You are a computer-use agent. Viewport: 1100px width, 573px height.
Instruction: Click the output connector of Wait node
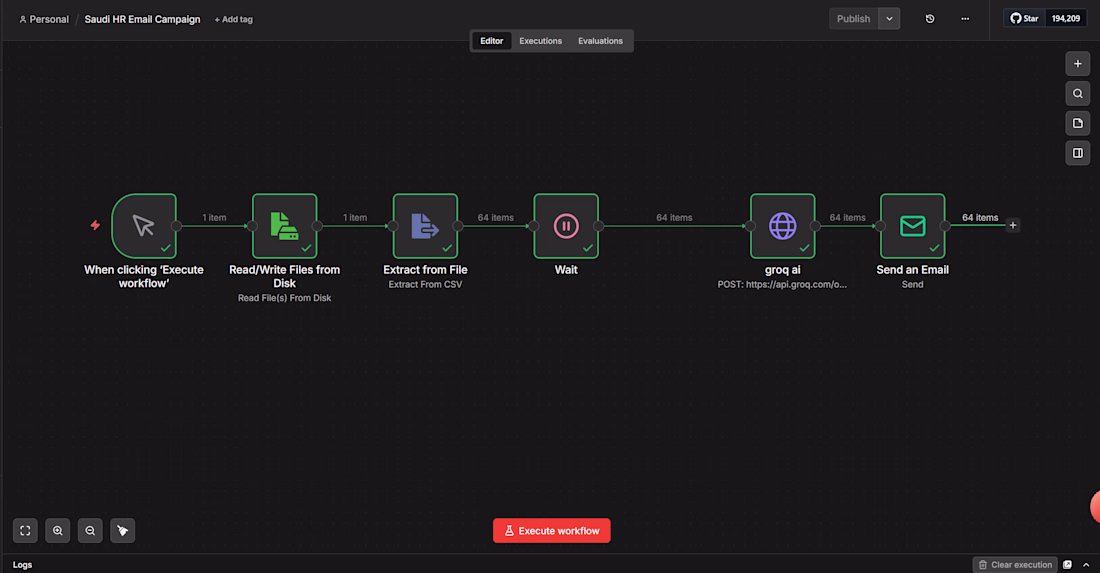coord(599,226)
